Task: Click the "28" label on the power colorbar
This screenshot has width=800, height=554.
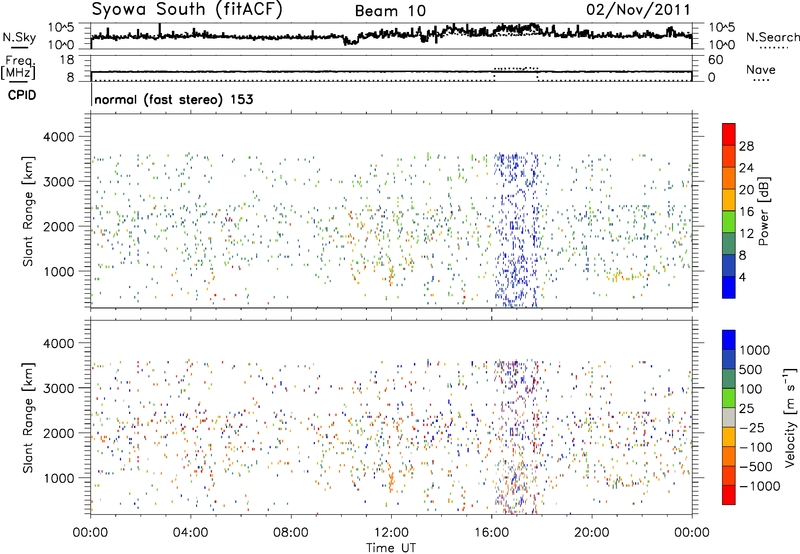Action: pyautogui.click(x=746, y=146)
